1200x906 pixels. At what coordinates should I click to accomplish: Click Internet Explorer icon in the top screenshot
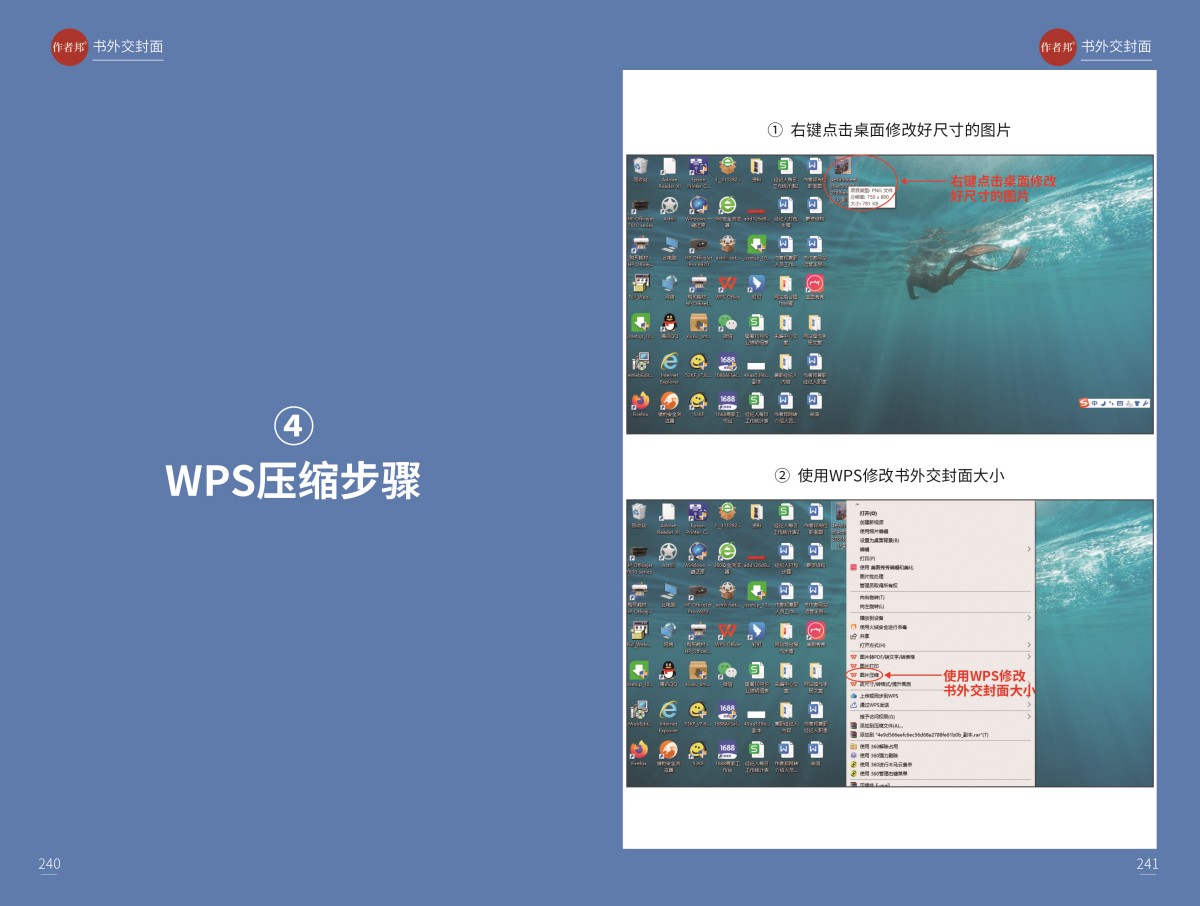[669, 362]
